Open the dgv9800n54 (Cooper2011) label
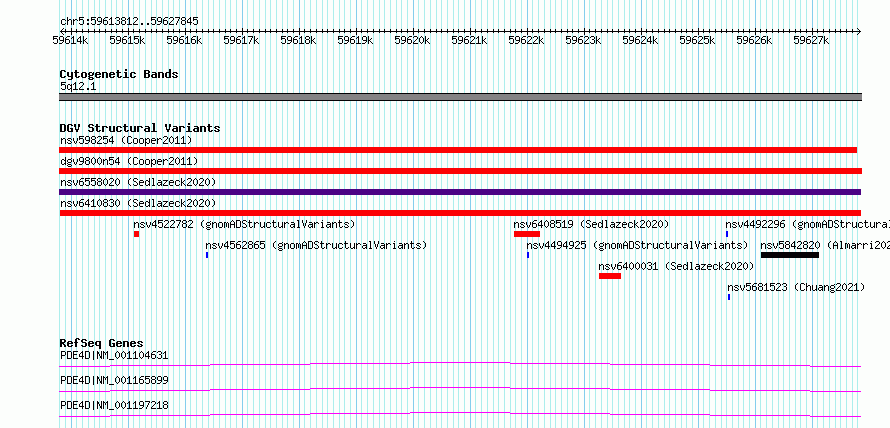The width and height of the screenshot is (890, 428). (129, 161)
